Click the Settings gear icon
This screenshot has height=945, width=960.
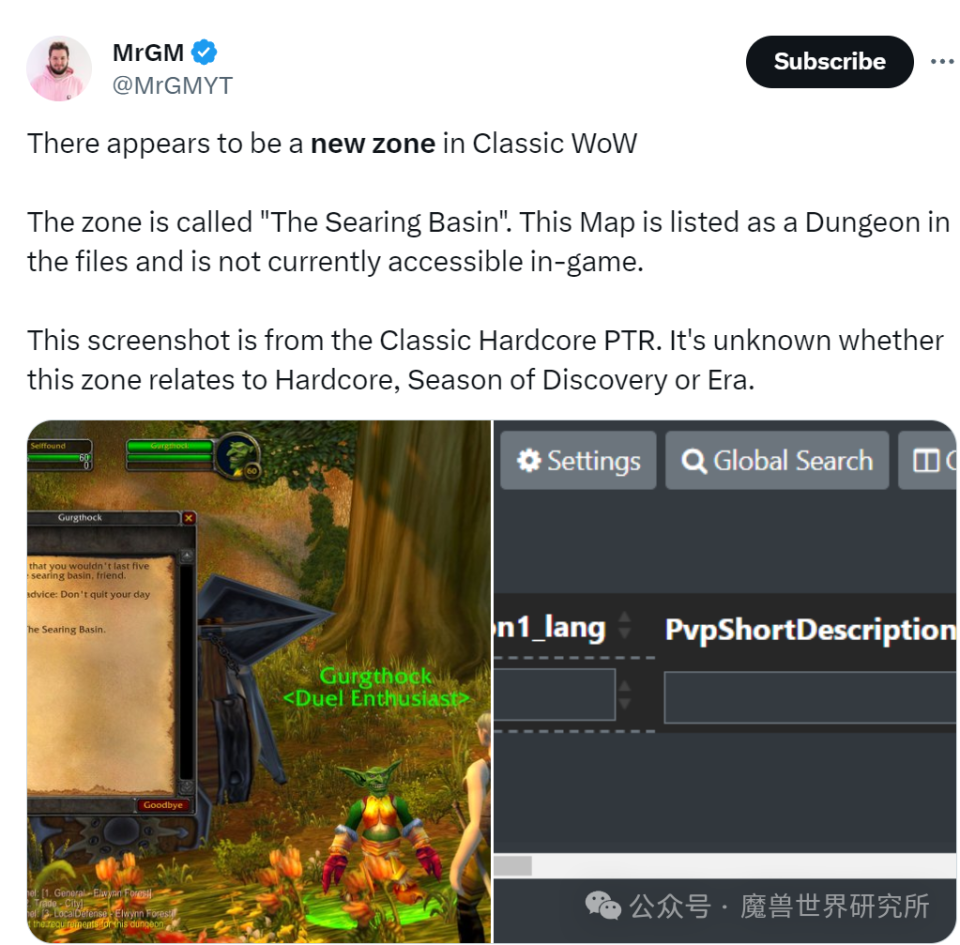click(528, 460)
